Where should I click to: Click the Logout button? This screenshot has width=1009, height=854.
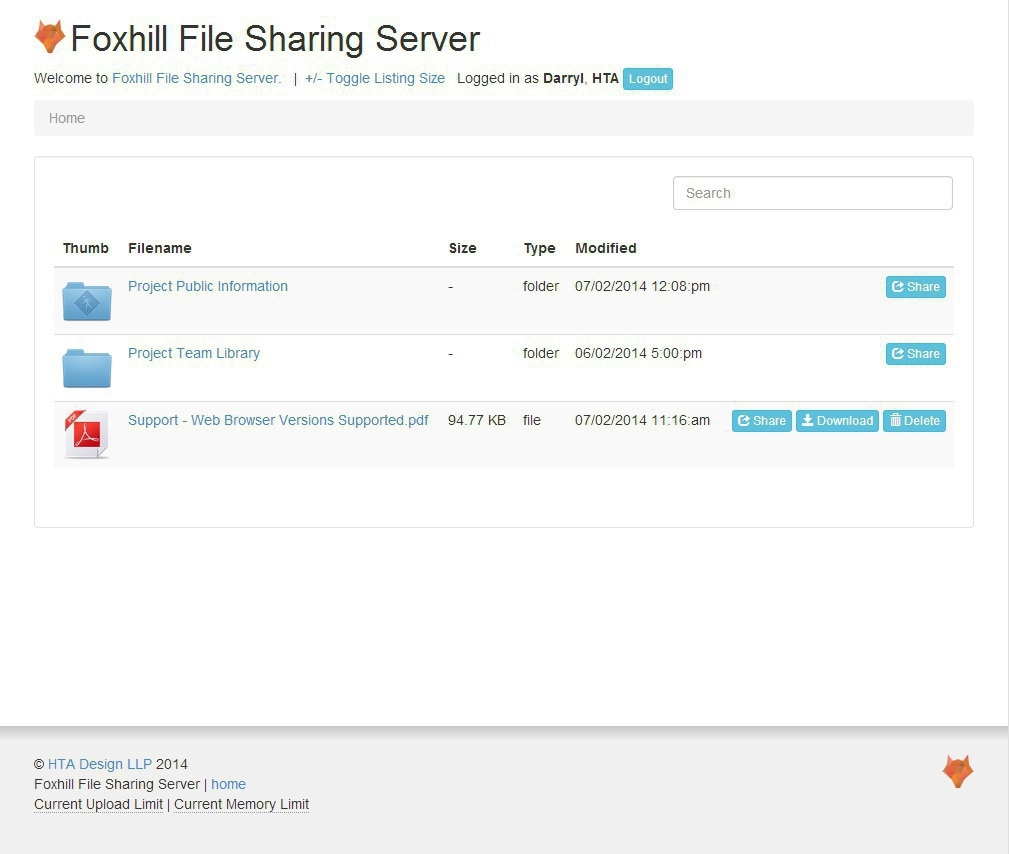[x=647, y=78]
